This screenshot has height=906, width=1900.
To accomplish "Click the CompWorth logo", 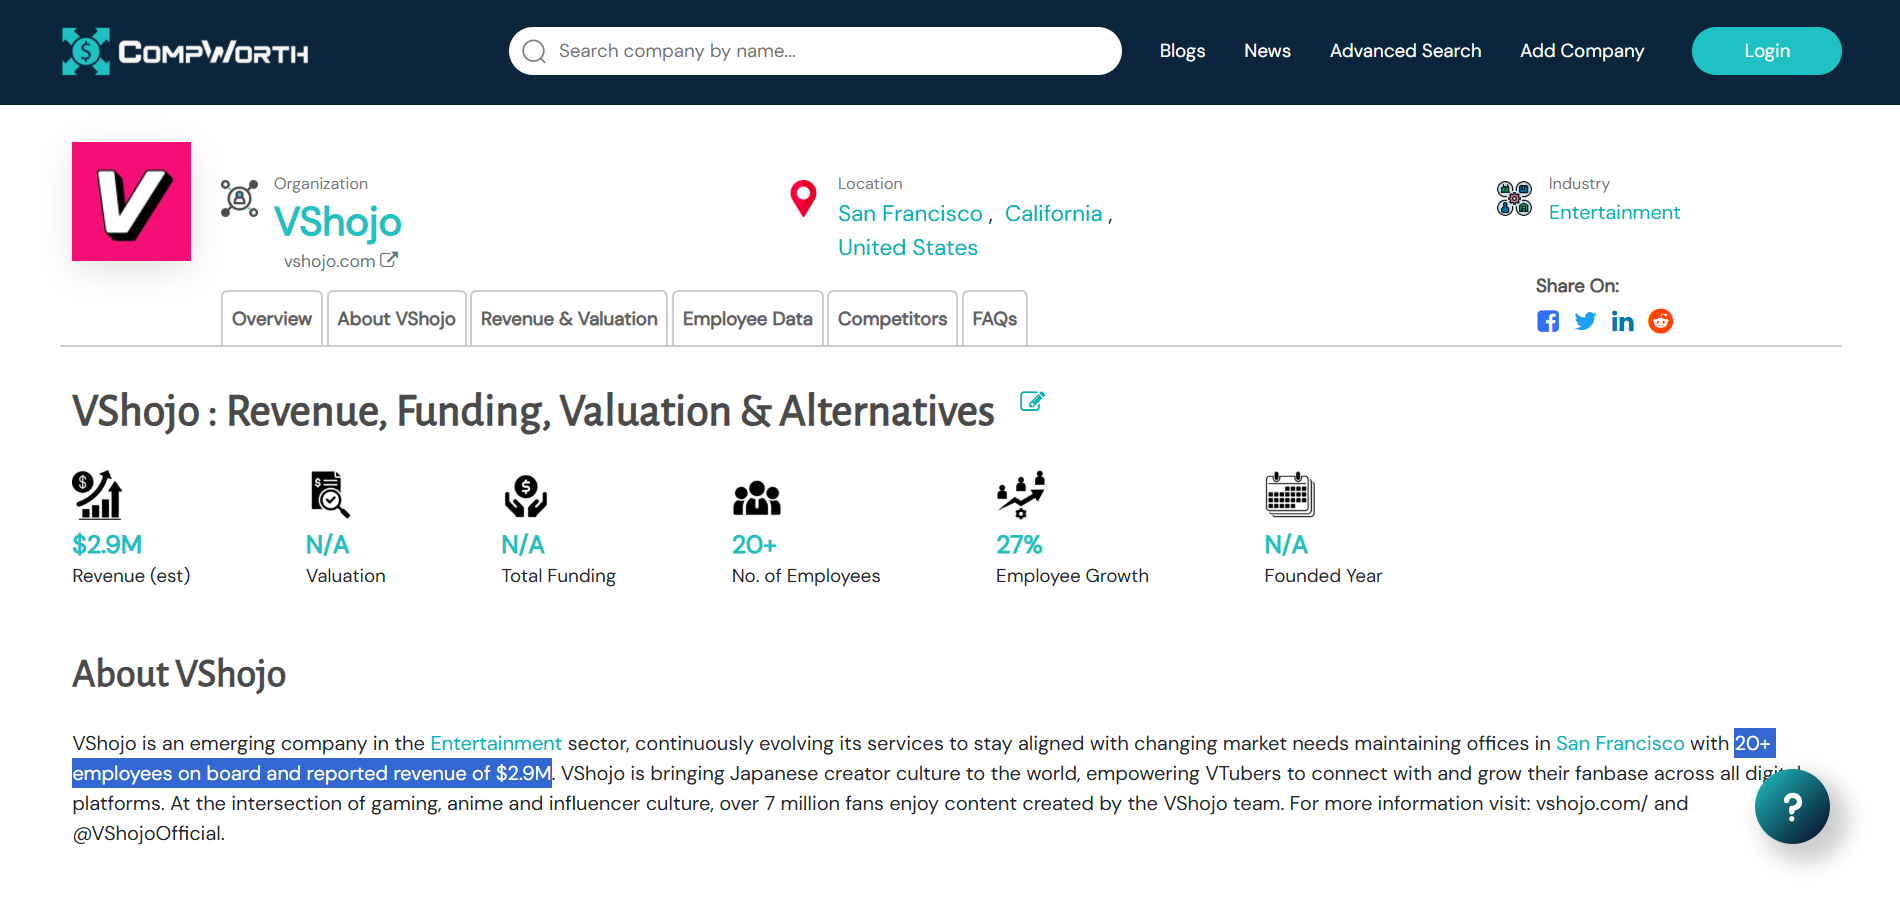I will (x=185, y=51).
